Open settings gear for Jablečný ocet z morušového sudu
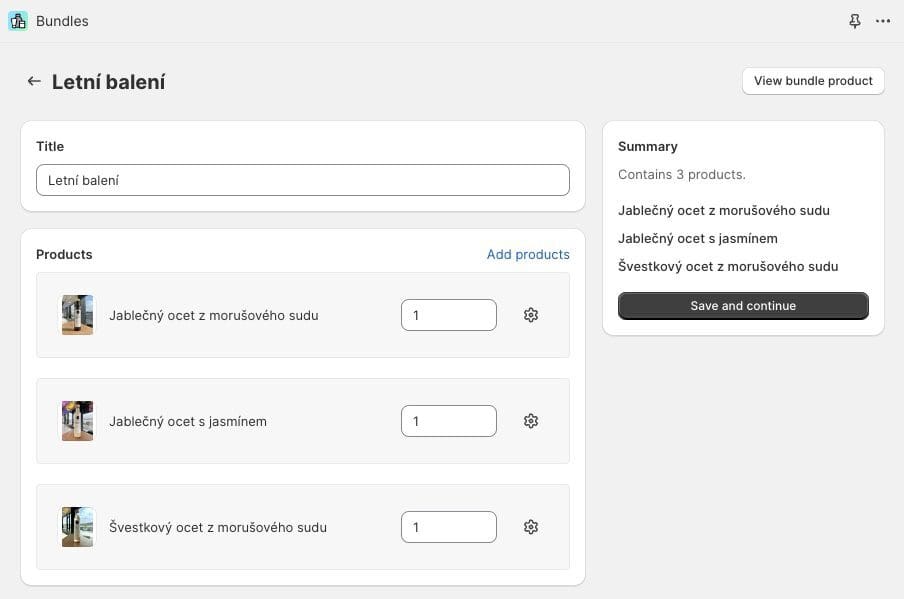This screenshot has width=904, height=599. click(x=531, y=315)
